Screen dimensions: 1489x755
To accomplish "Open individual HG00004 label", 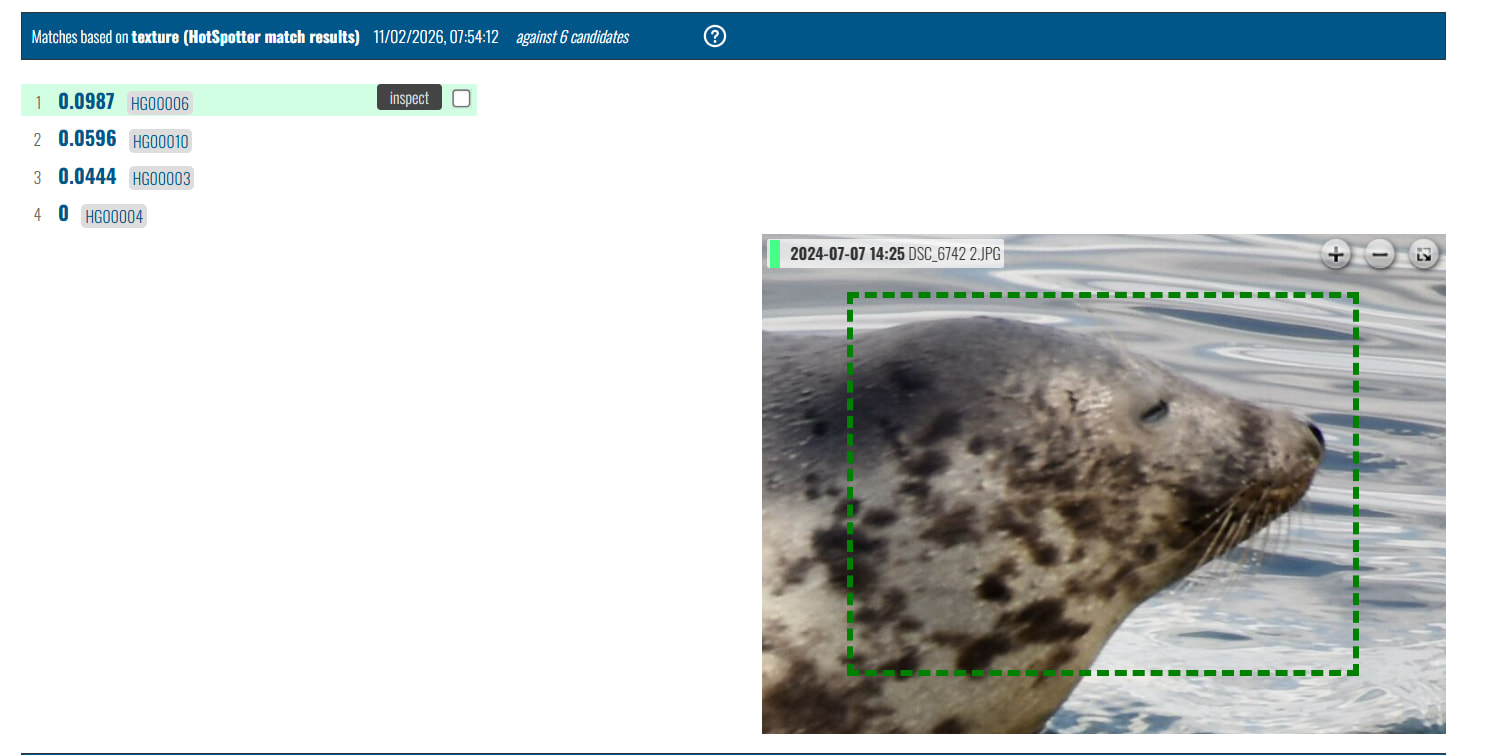I will 114,216.
